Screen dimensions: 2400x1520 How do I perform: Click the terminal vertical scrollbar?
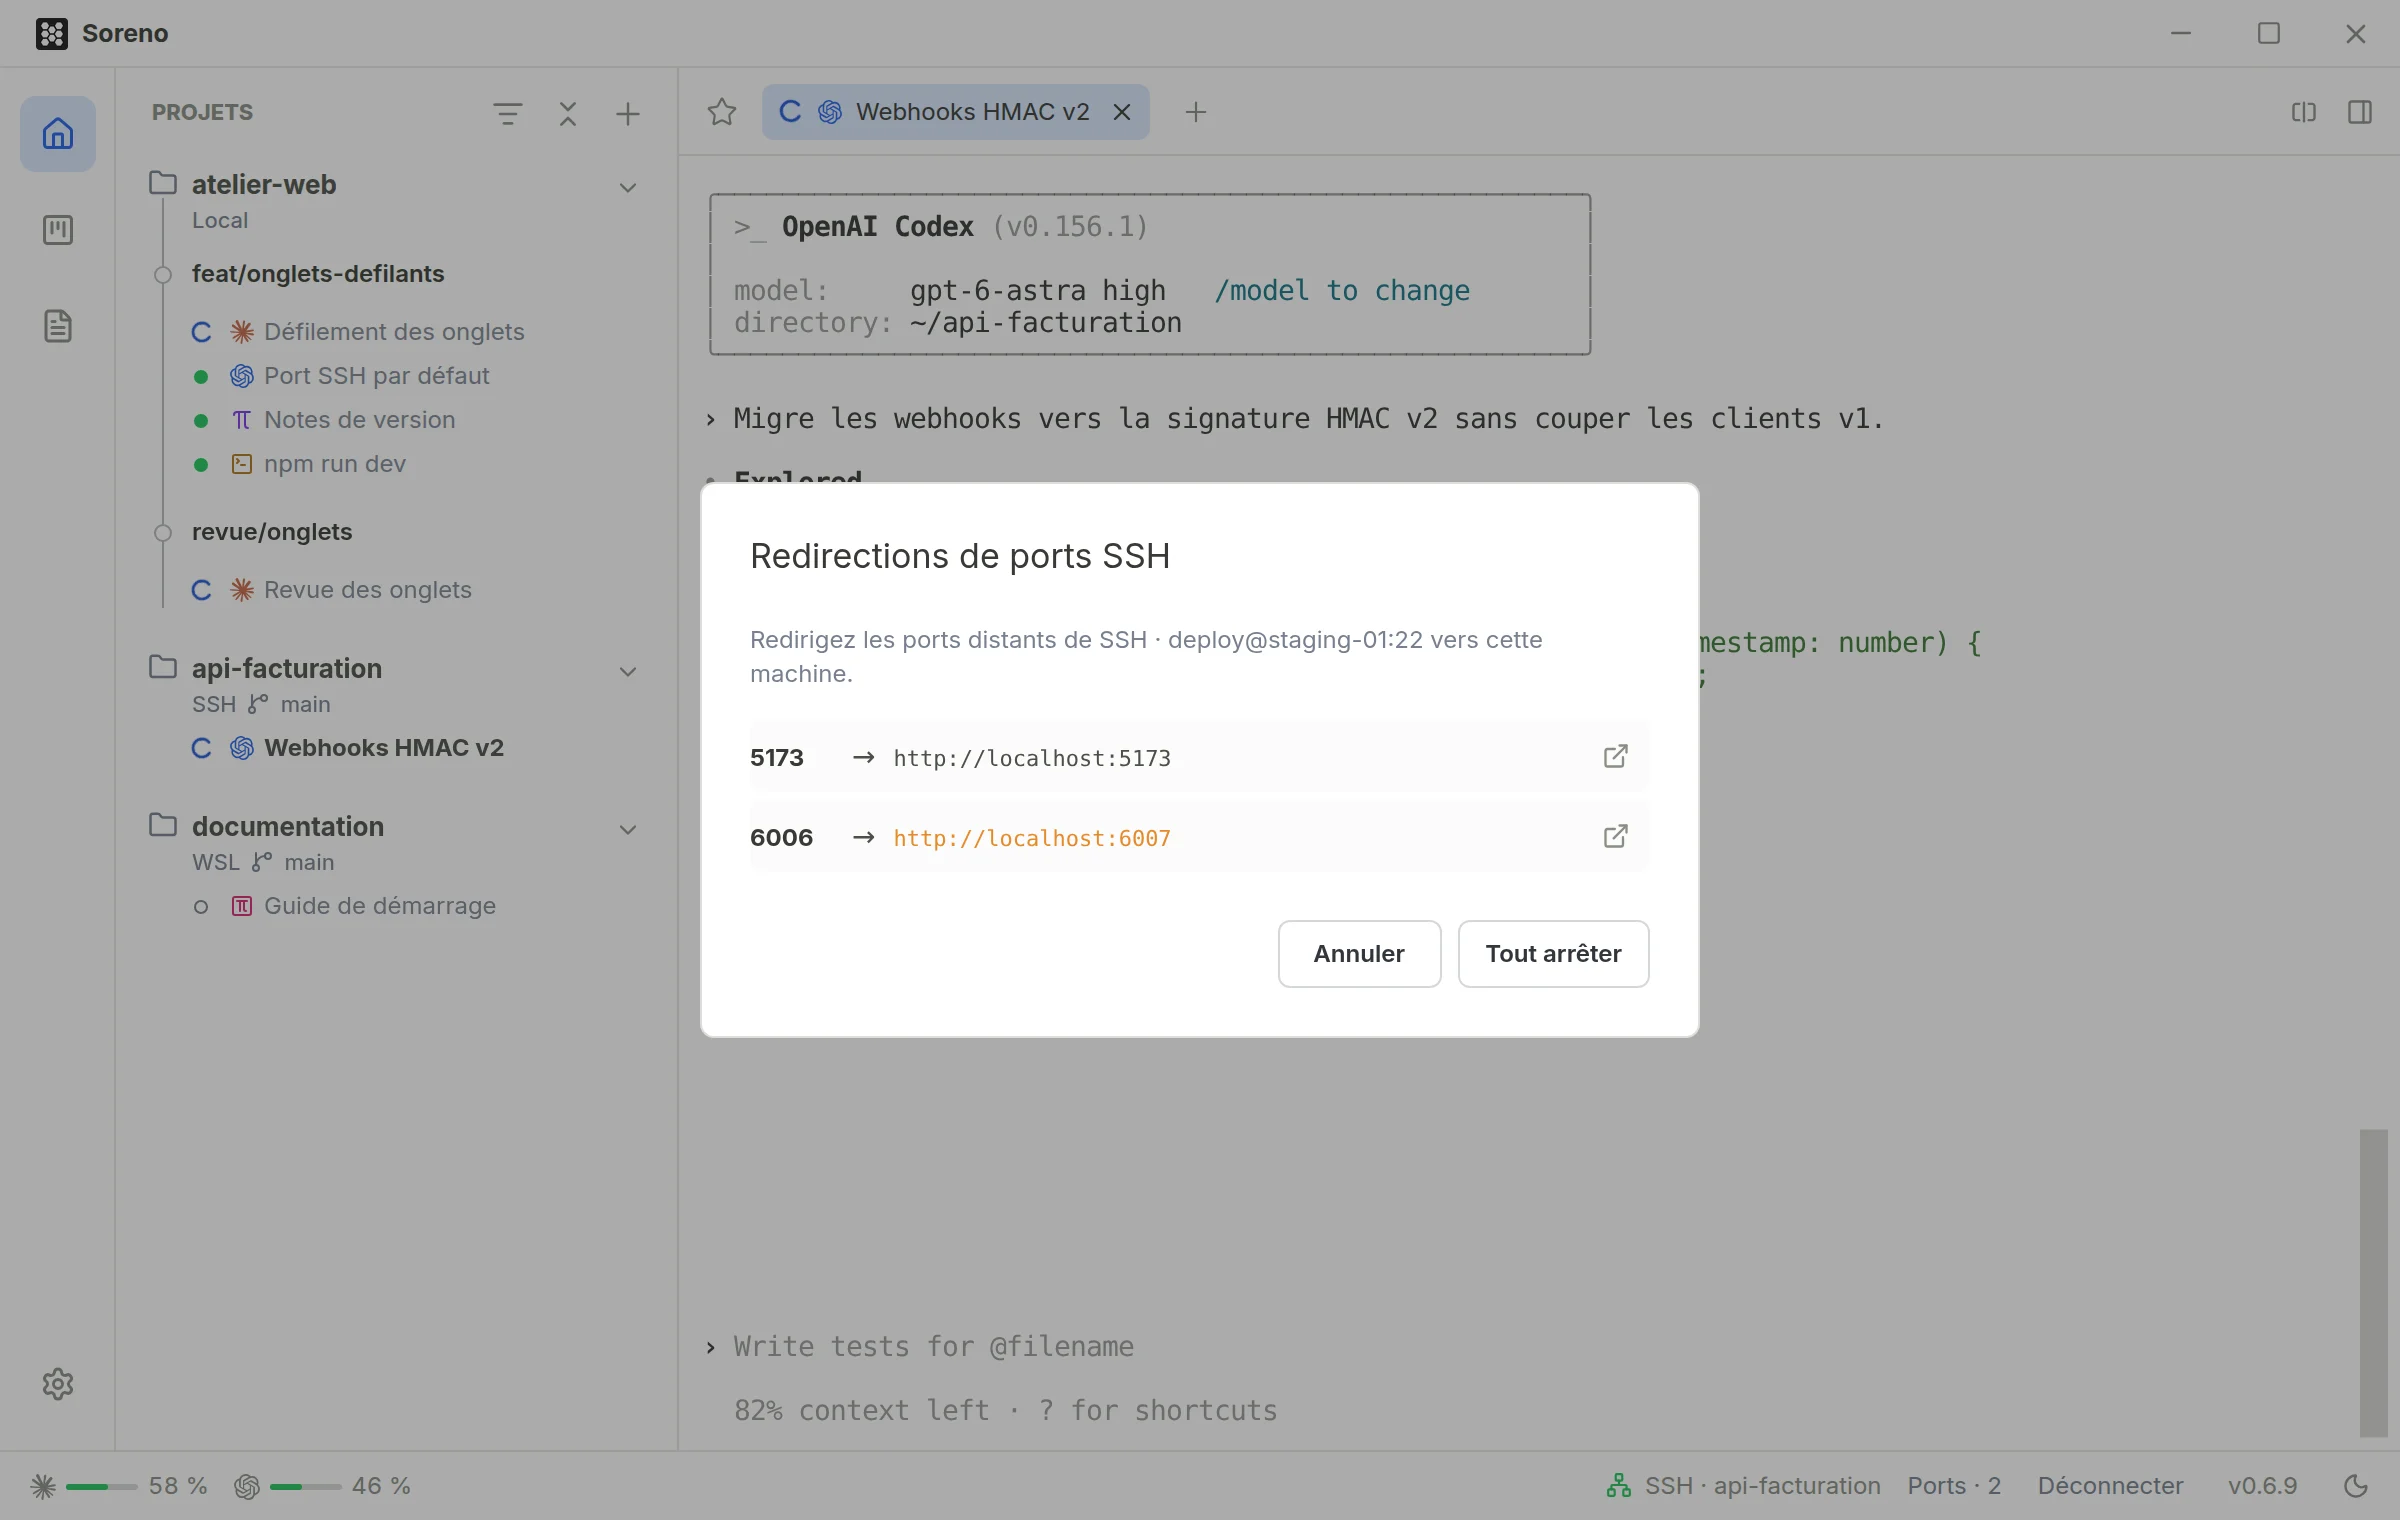pyautogui.click(x=2374, y=1283)
